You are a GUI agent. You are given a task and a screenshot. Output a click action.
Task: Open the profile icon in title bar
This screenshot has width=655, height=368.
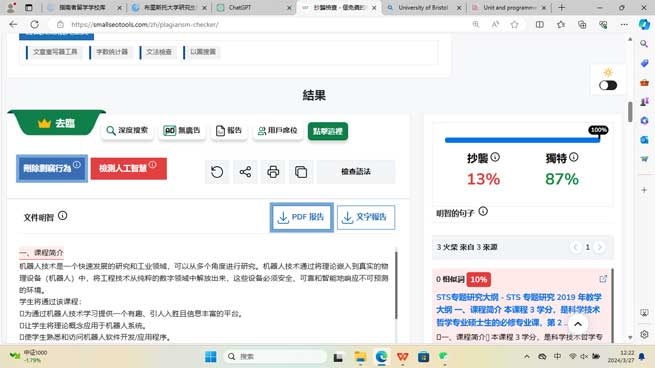click(x=11, y=8)
